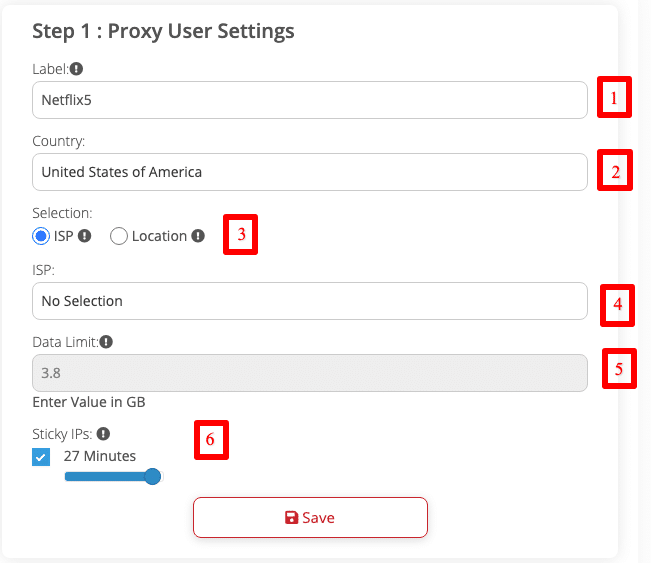The width and height of the screenshot is (651, 563).
Task: Click the red annotation box numbered 6
Action: coord(210,440)
